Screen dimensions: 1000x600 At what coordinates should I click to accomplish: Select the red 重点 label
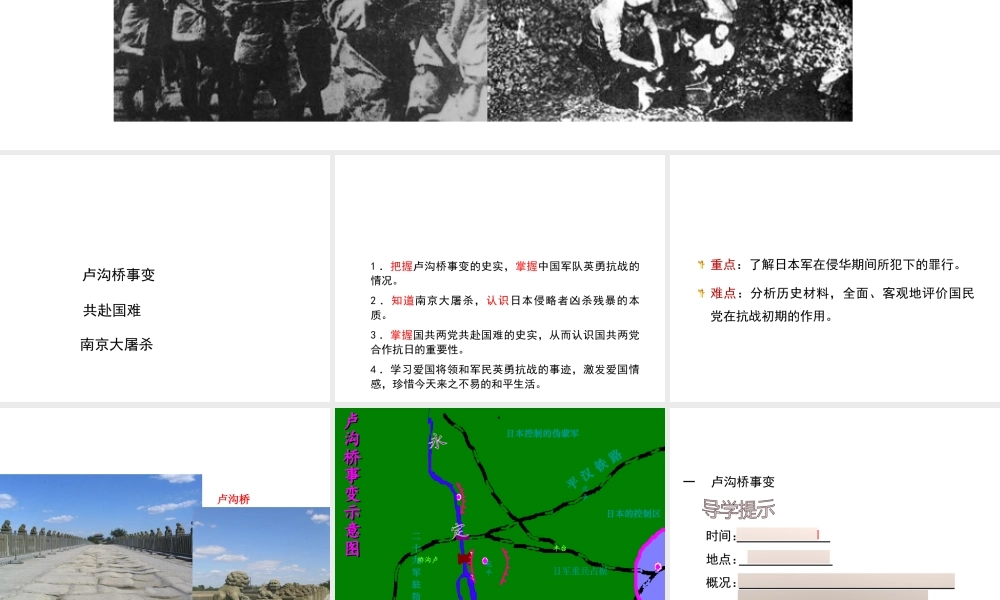pos(723,265)
